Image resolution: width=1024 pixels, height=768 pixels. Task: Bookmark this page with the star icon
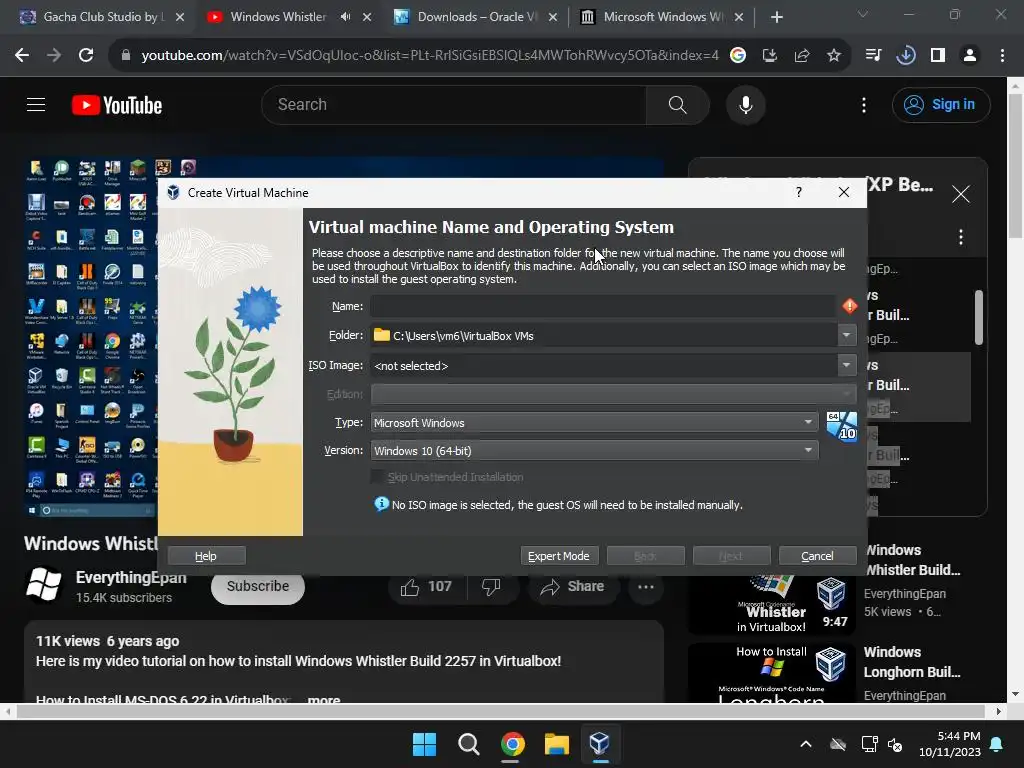(833, 56)
